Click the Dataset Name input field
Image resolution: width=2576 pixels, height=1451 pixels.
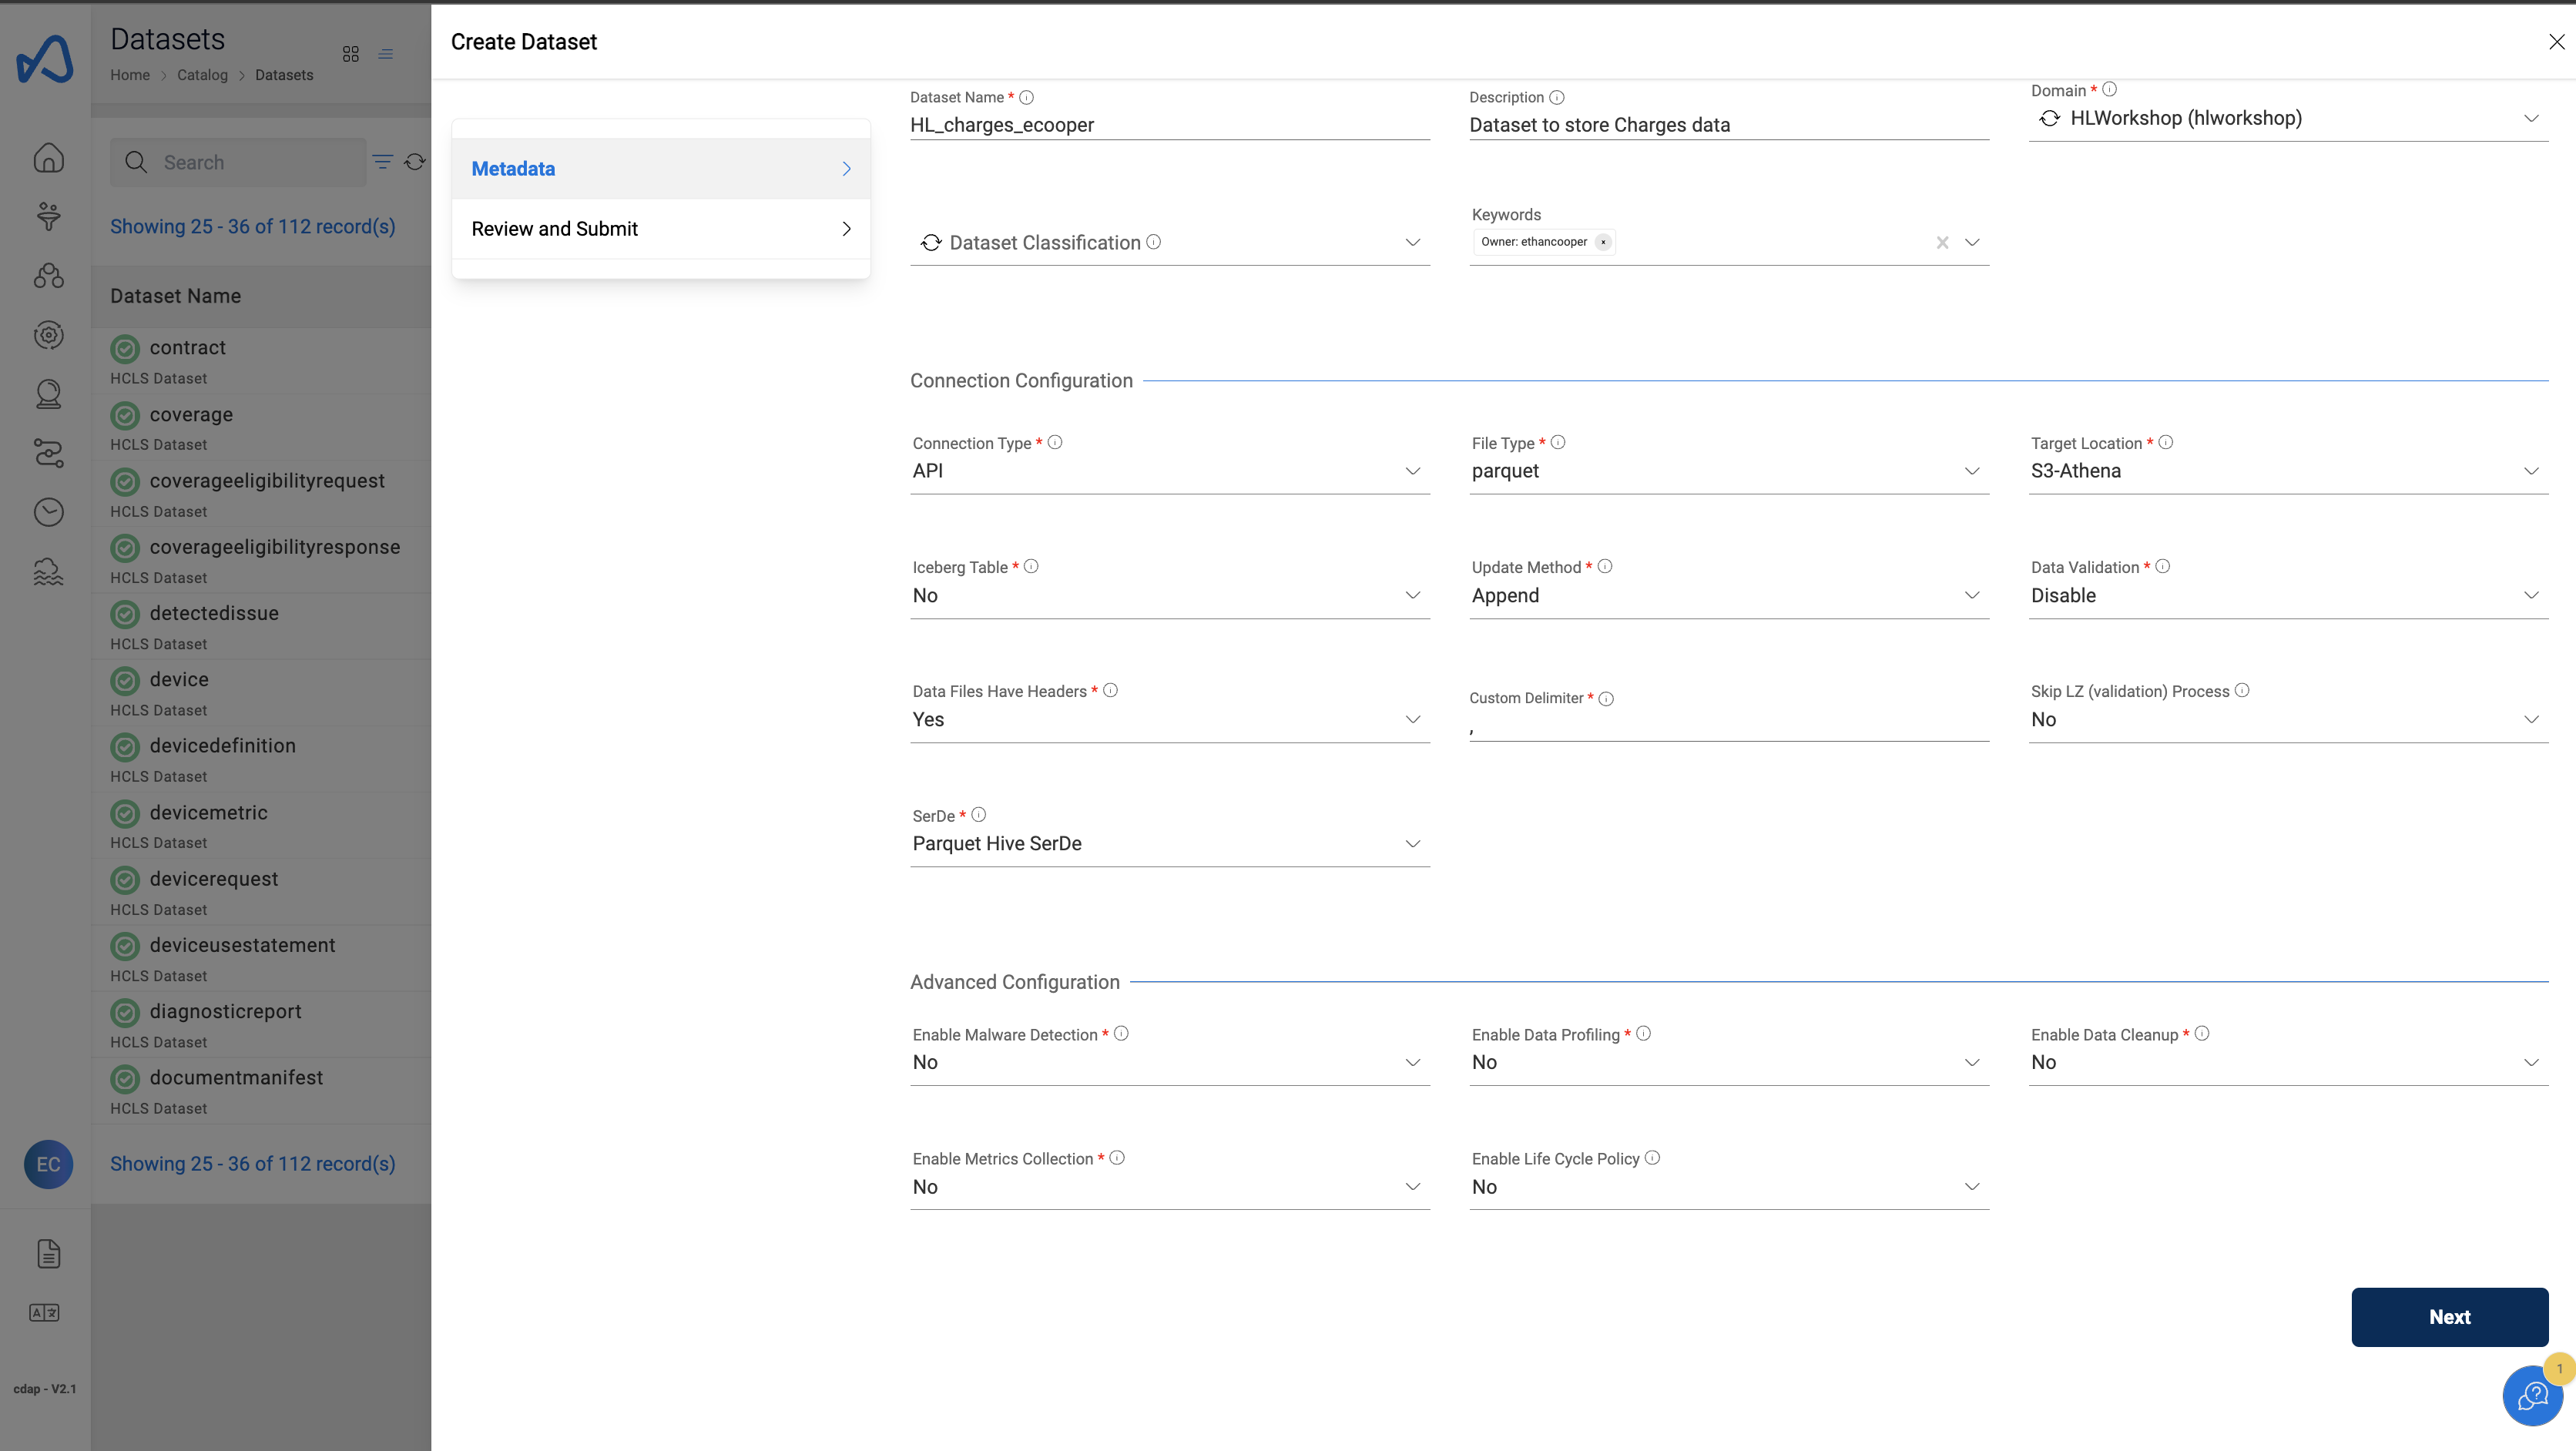pyautogui.click(x=1169, y=125)
